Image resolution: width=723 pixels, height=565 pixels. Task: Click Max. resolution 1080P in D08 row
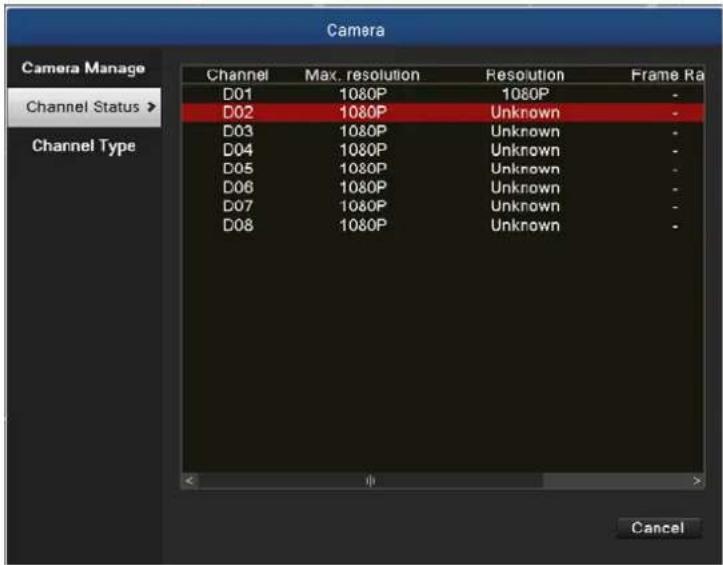coord(363,225)
